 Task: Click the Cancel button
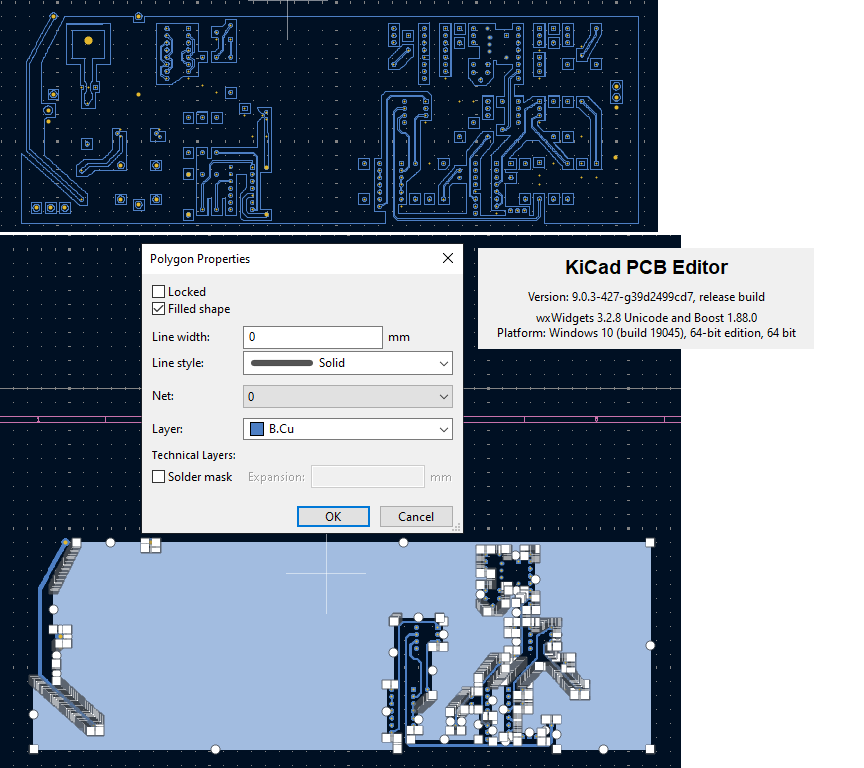(416, 517)
